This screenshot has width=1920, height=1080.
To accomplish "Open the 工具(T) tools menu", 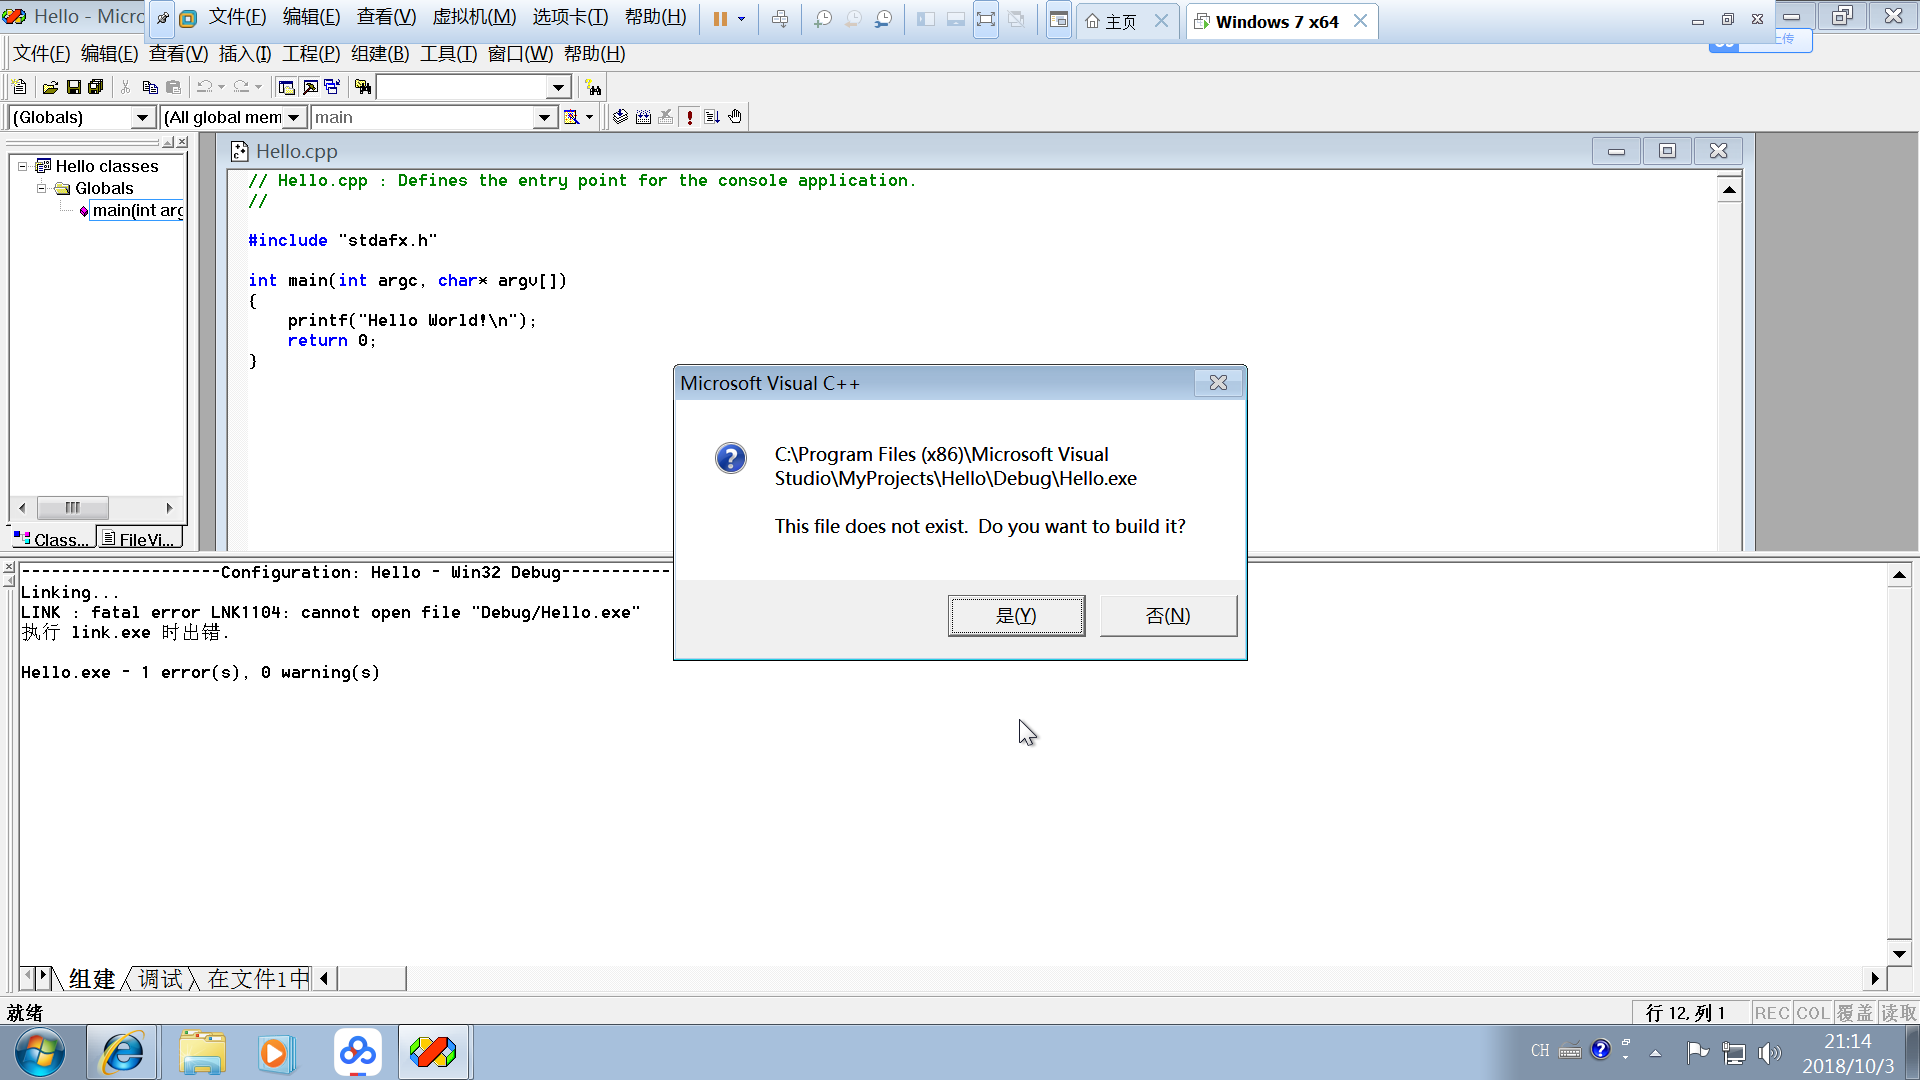I will pyautogui.click(x=448, y=54).
